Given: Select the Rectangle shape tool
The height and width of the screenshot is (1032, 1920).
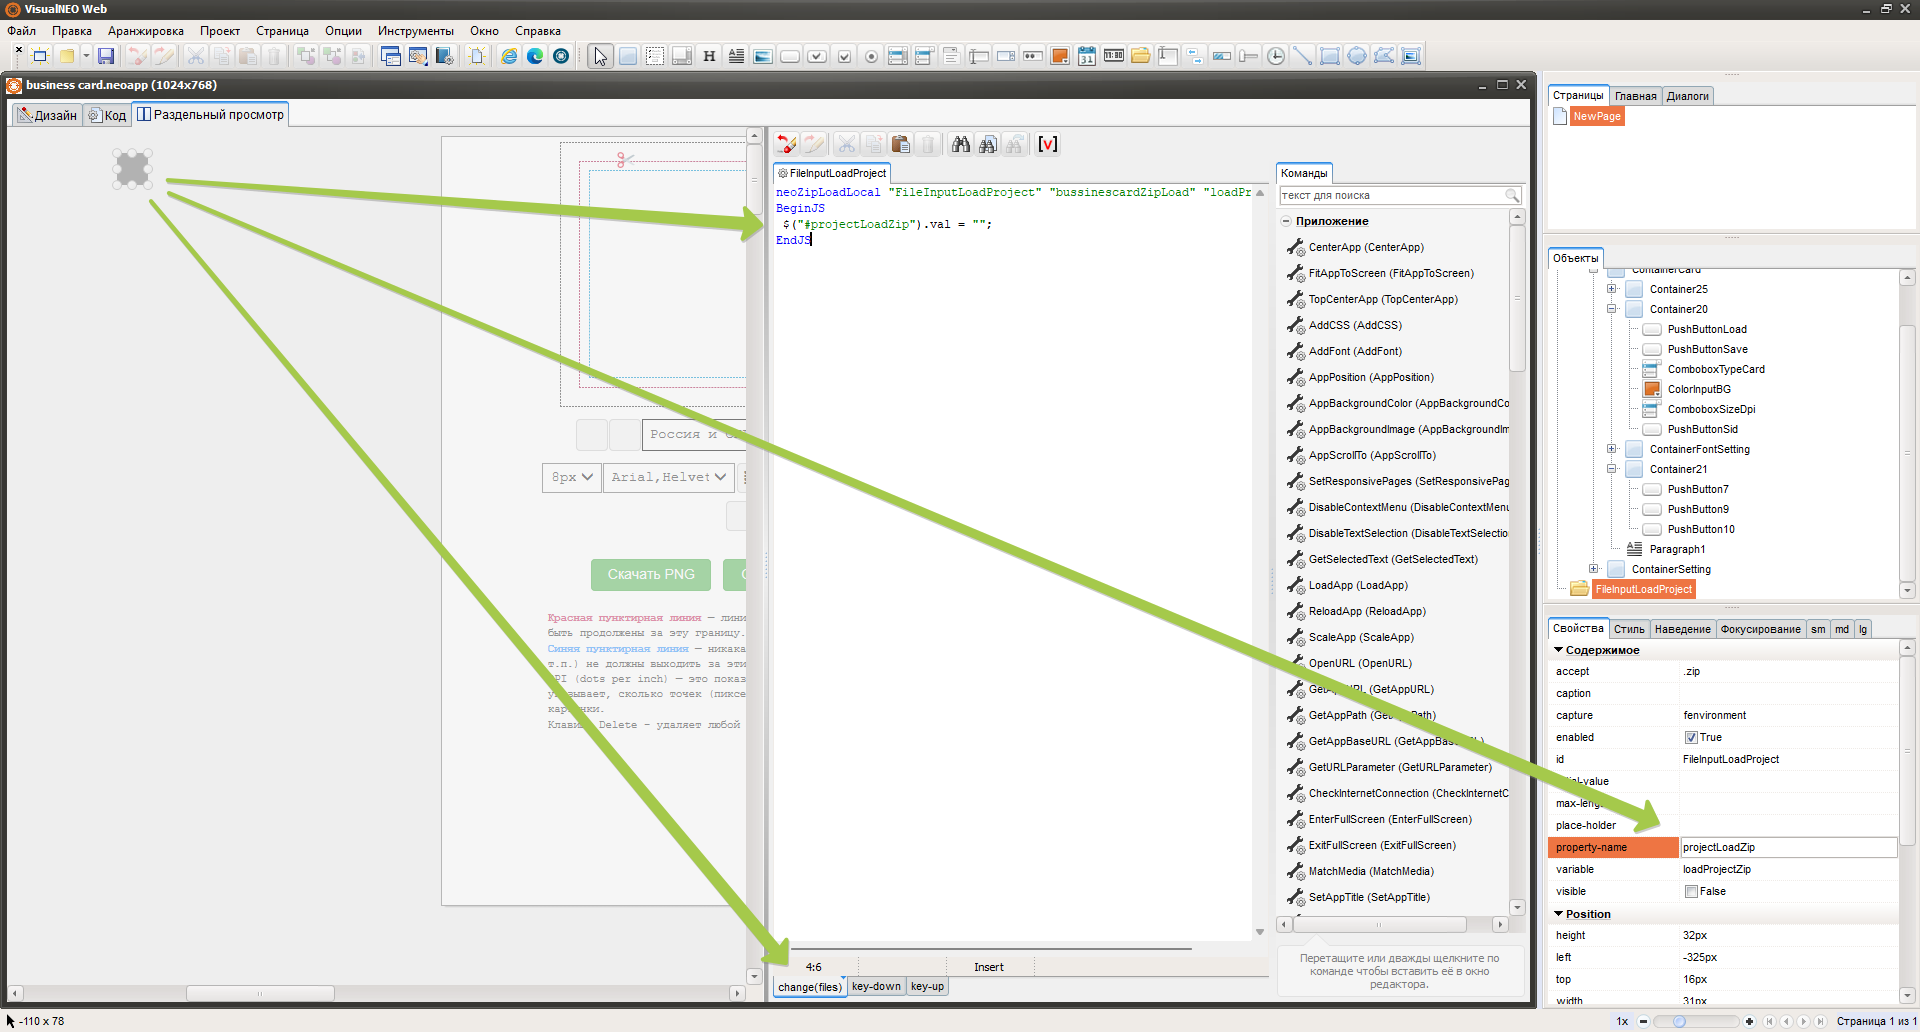Looking at the screenshot, I should (x=1330, y=56).
